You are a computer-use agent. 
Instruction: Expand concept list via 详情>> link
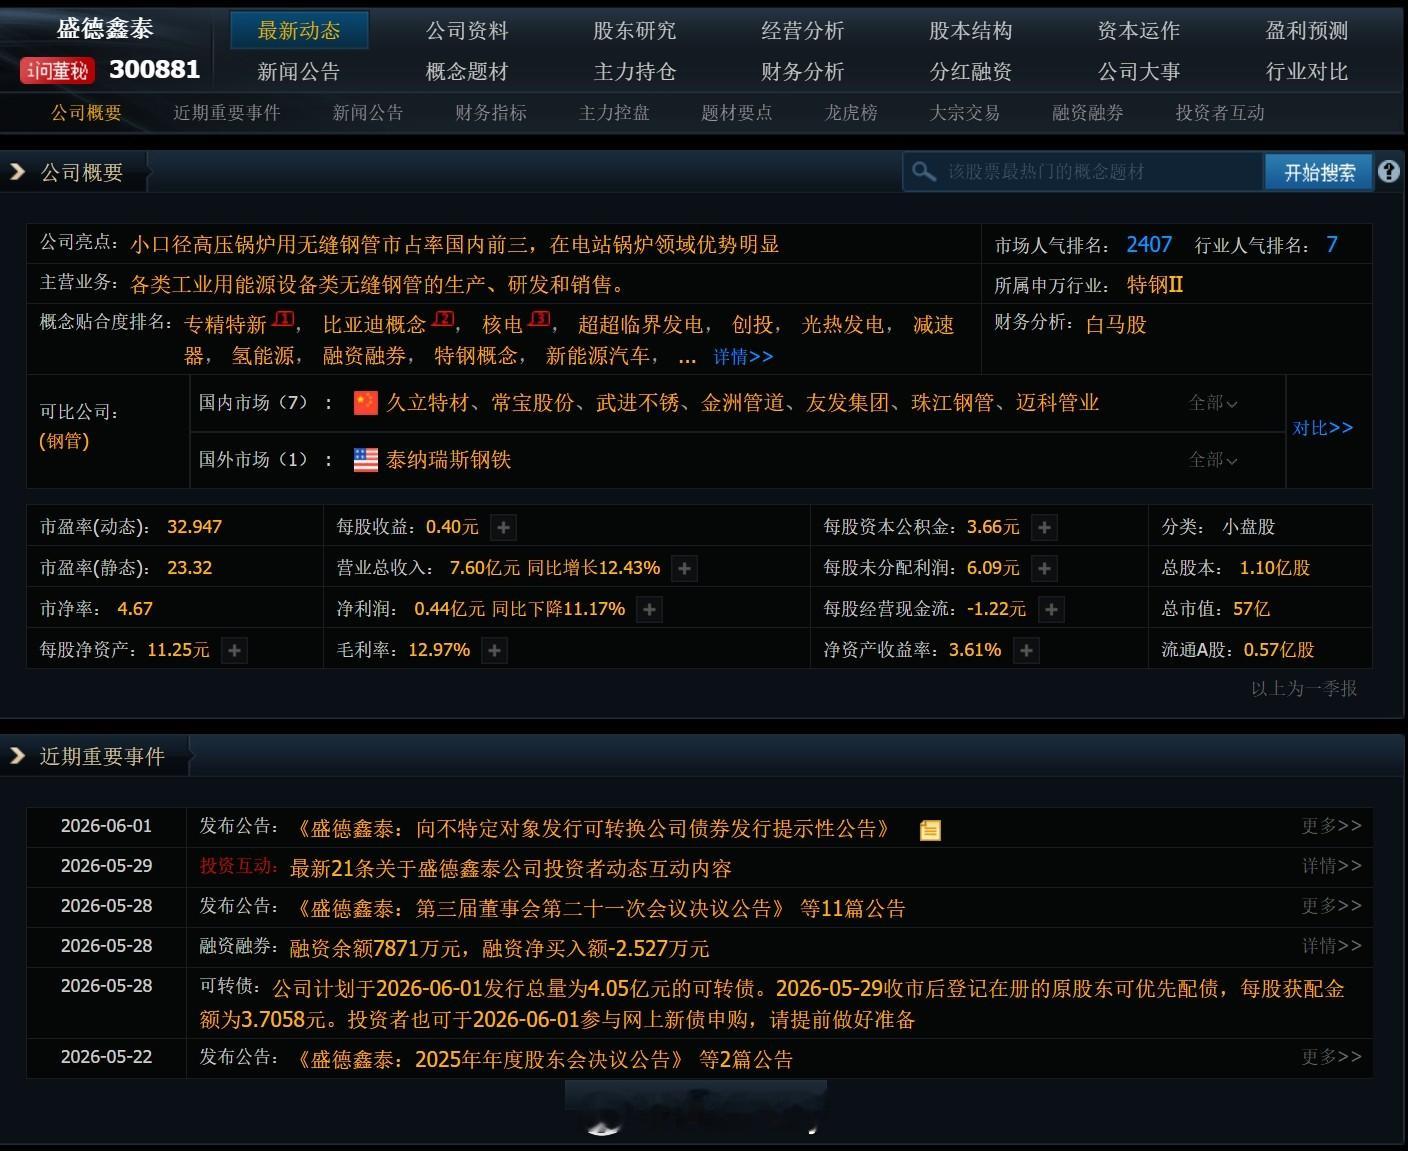coord(743,357)
